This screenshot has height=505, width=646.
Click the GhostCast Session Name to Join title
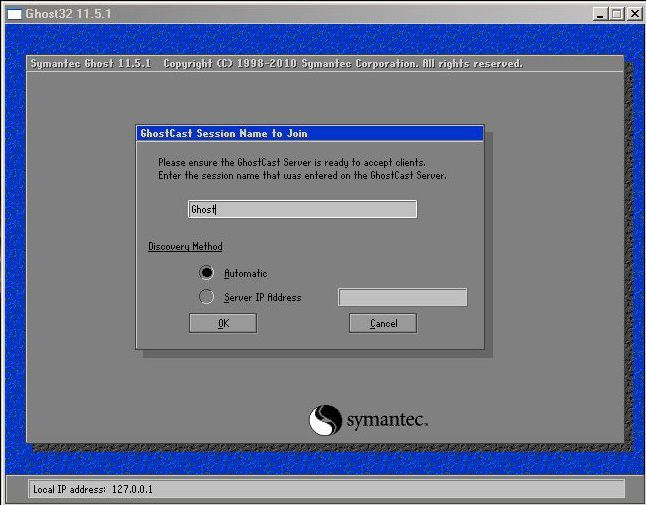(224, 133)
